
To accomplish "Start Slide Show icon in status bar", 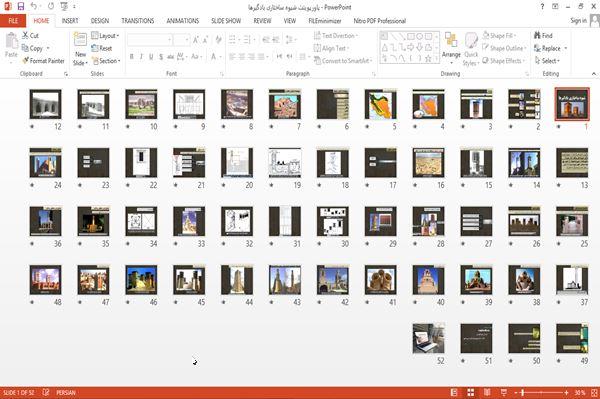I will click(x=504, y=392).
